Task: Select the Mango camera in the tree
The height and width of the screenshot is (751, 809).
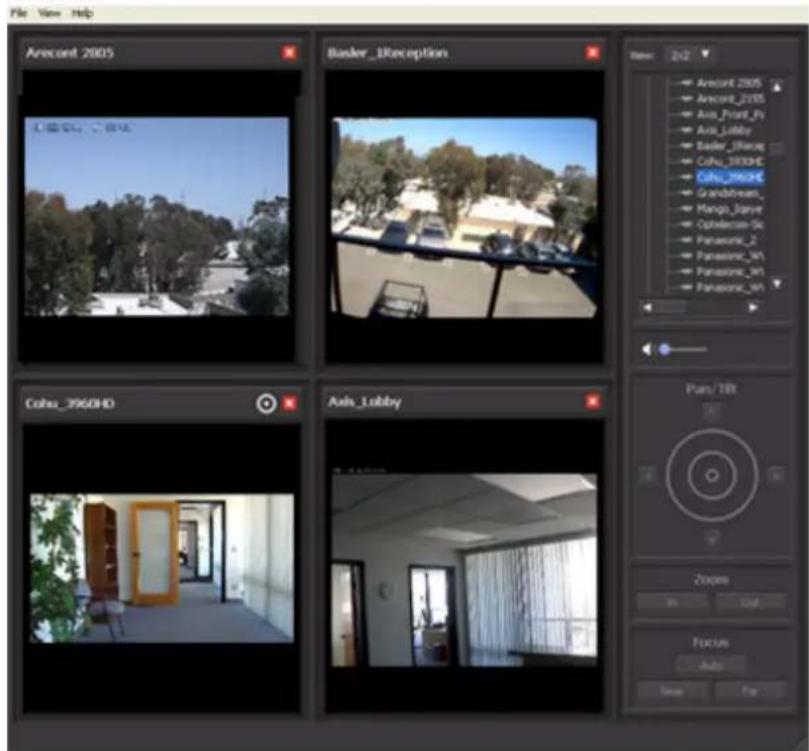Action: 729,209
